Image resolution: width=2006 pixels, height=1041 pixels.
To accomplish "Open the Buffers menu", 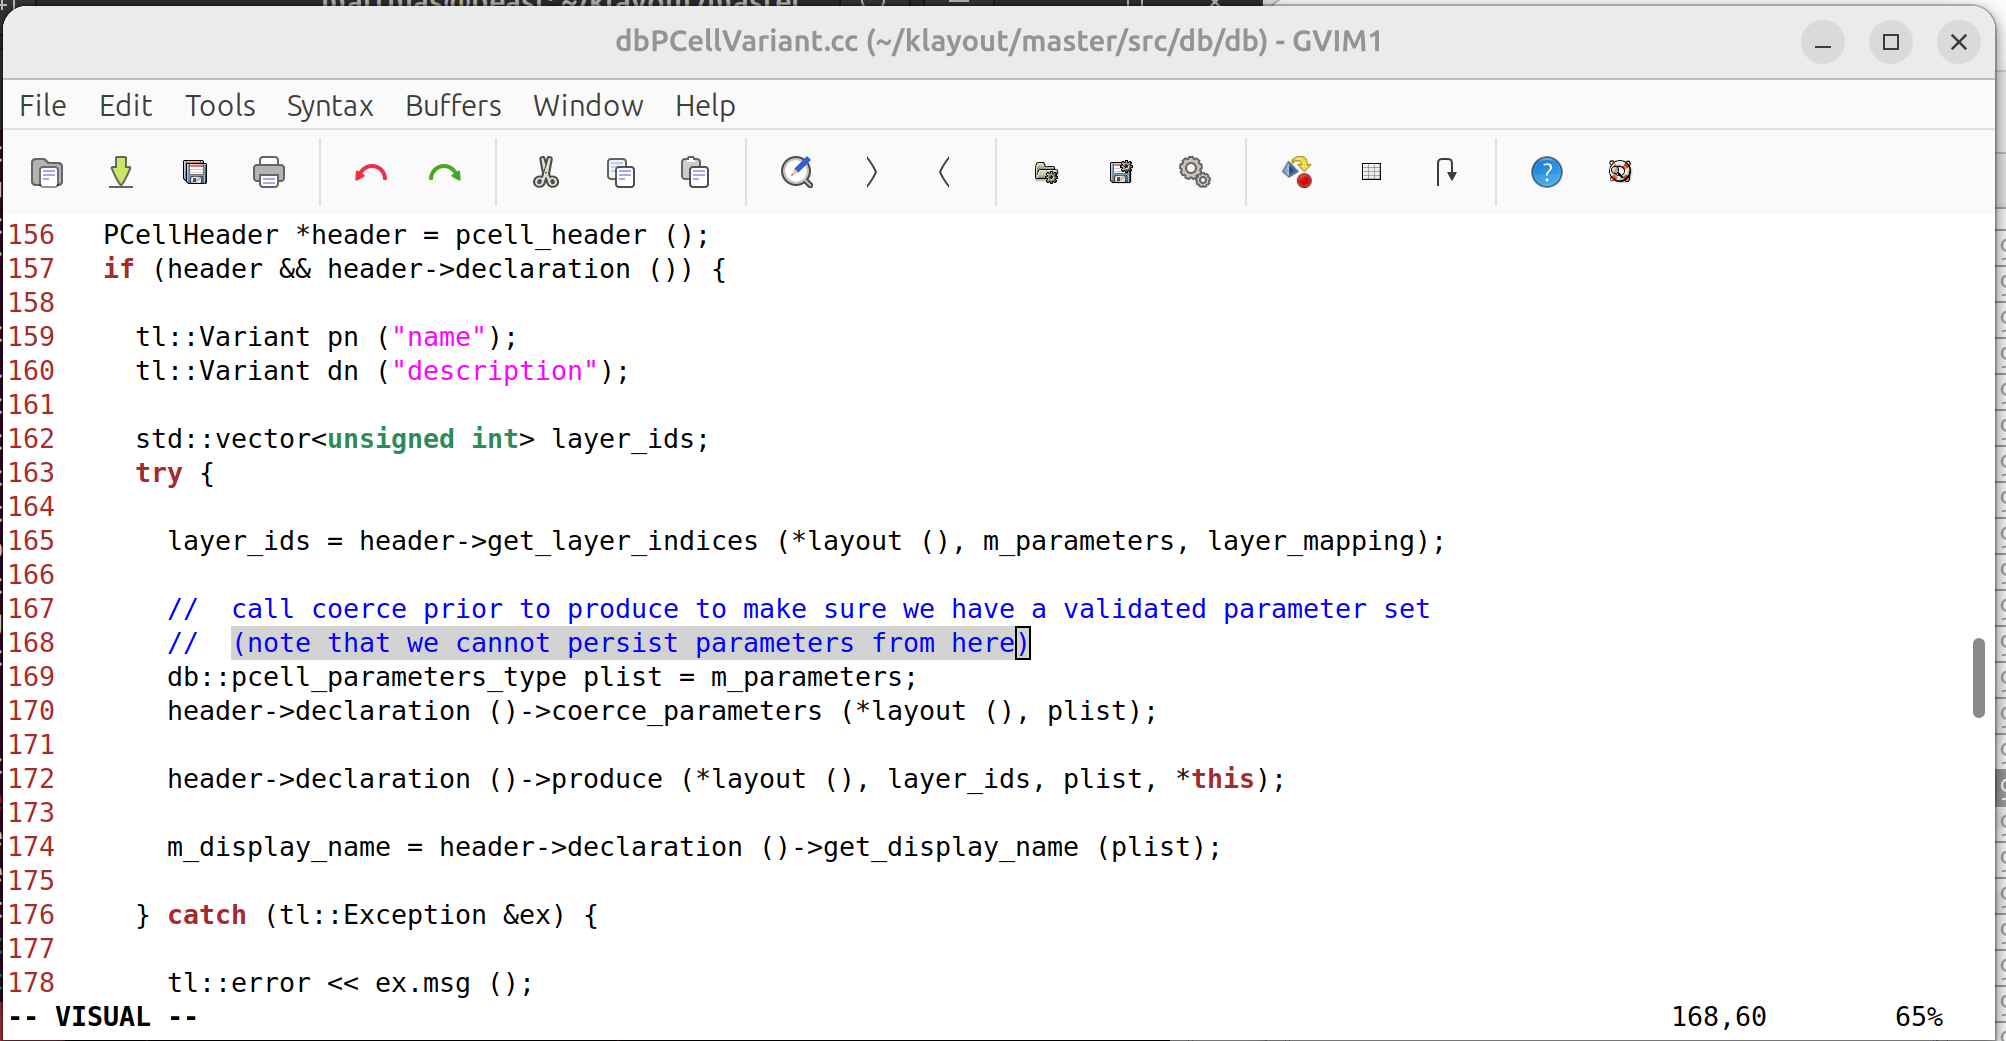I will click(x=453, y=106).
